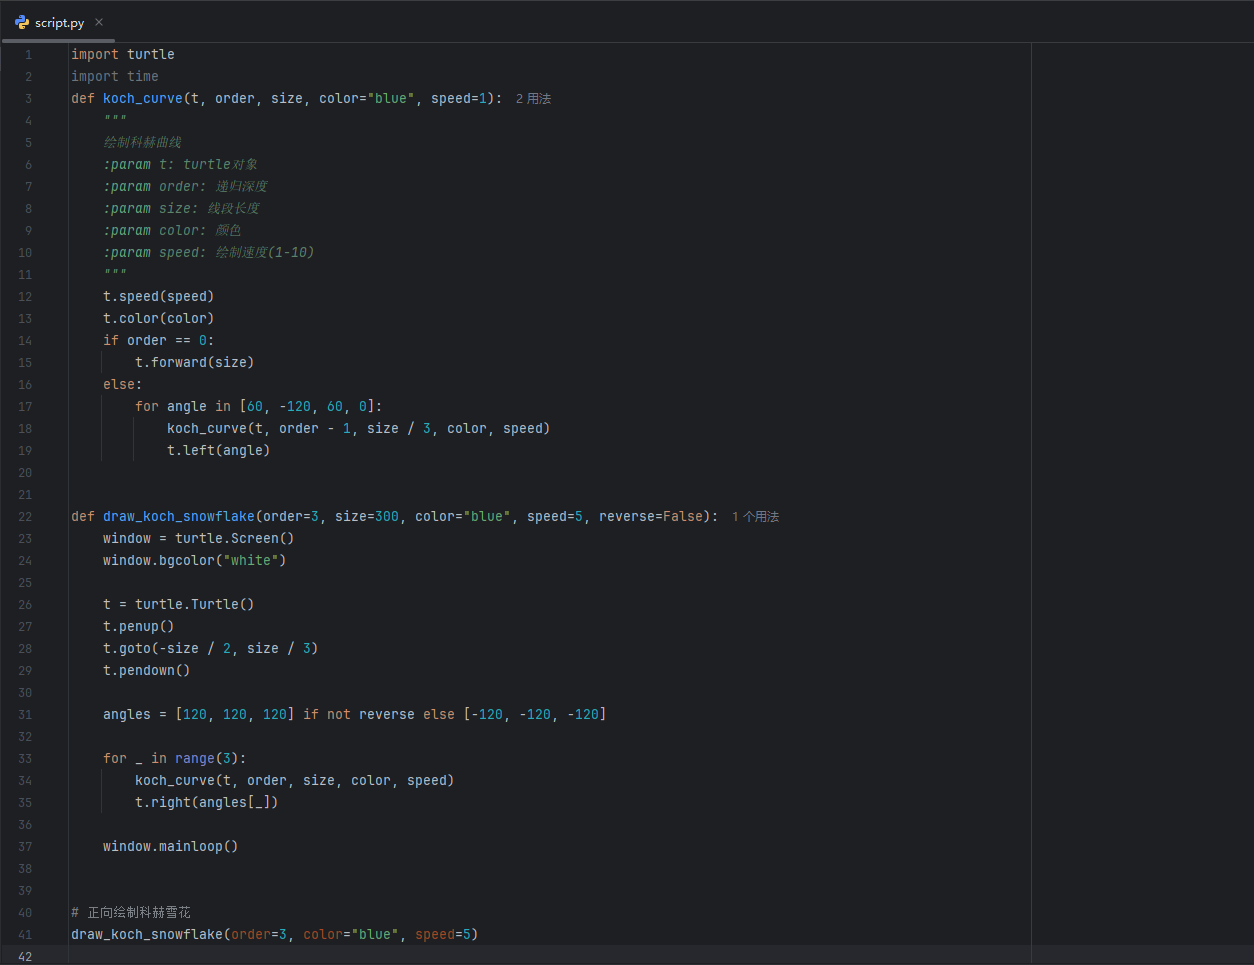1254x965 pixels.
Task: Place cursor on draw_koch_snowflake function definition name
Action: coord(178,517)
